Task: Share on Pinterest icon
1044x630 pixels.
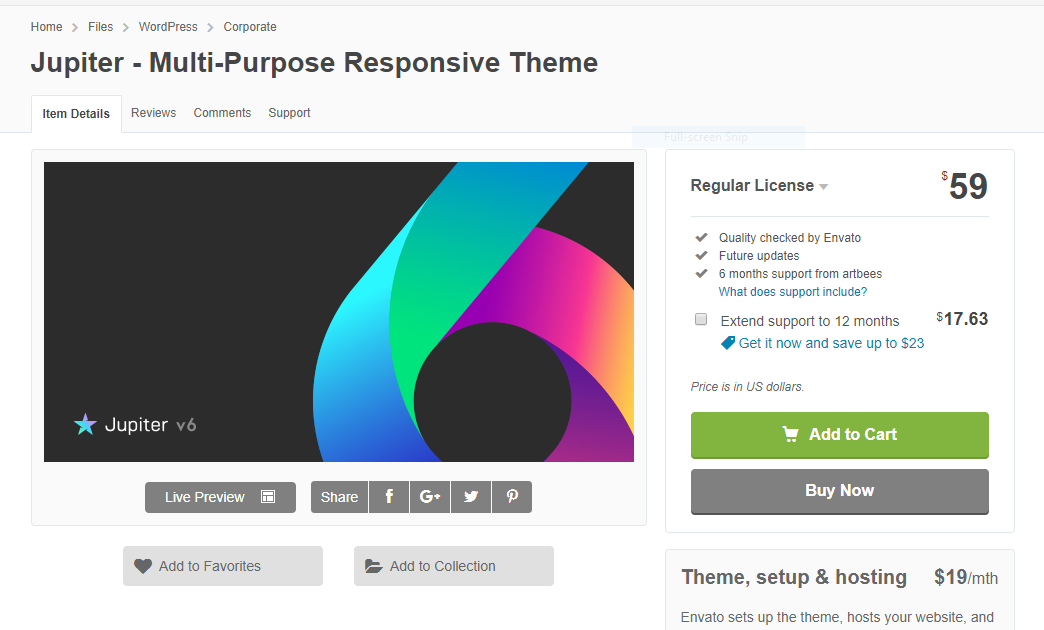Action: click(x=512, y=497)
